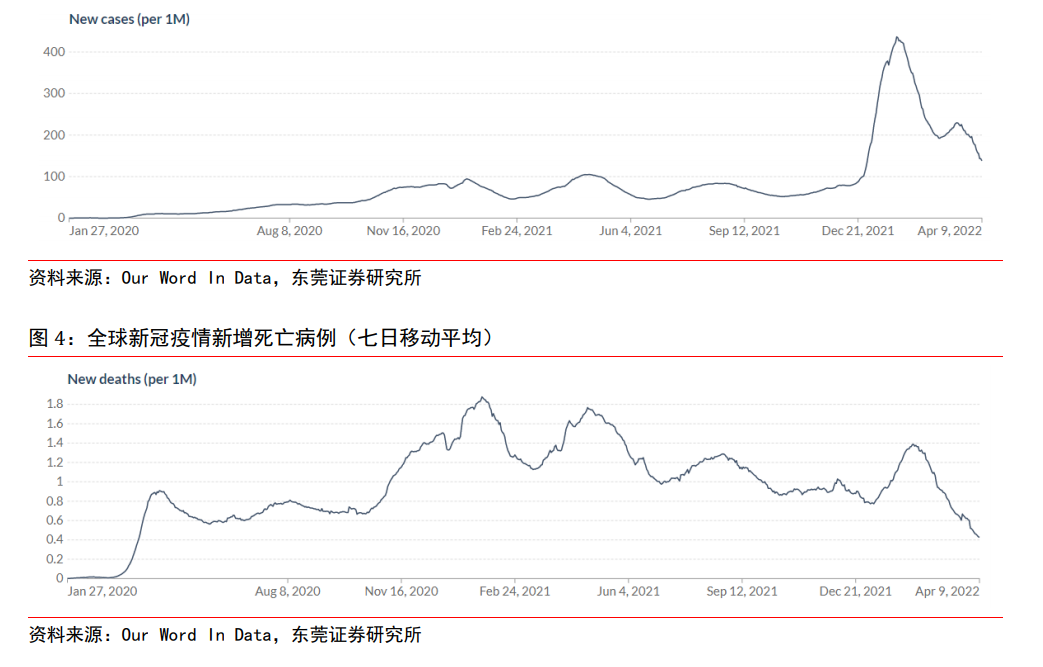Click 'Sep 12, 2021' on the deaths chart axis
This screenshot has width=1043, height=667.
click(x=742, y=591)
